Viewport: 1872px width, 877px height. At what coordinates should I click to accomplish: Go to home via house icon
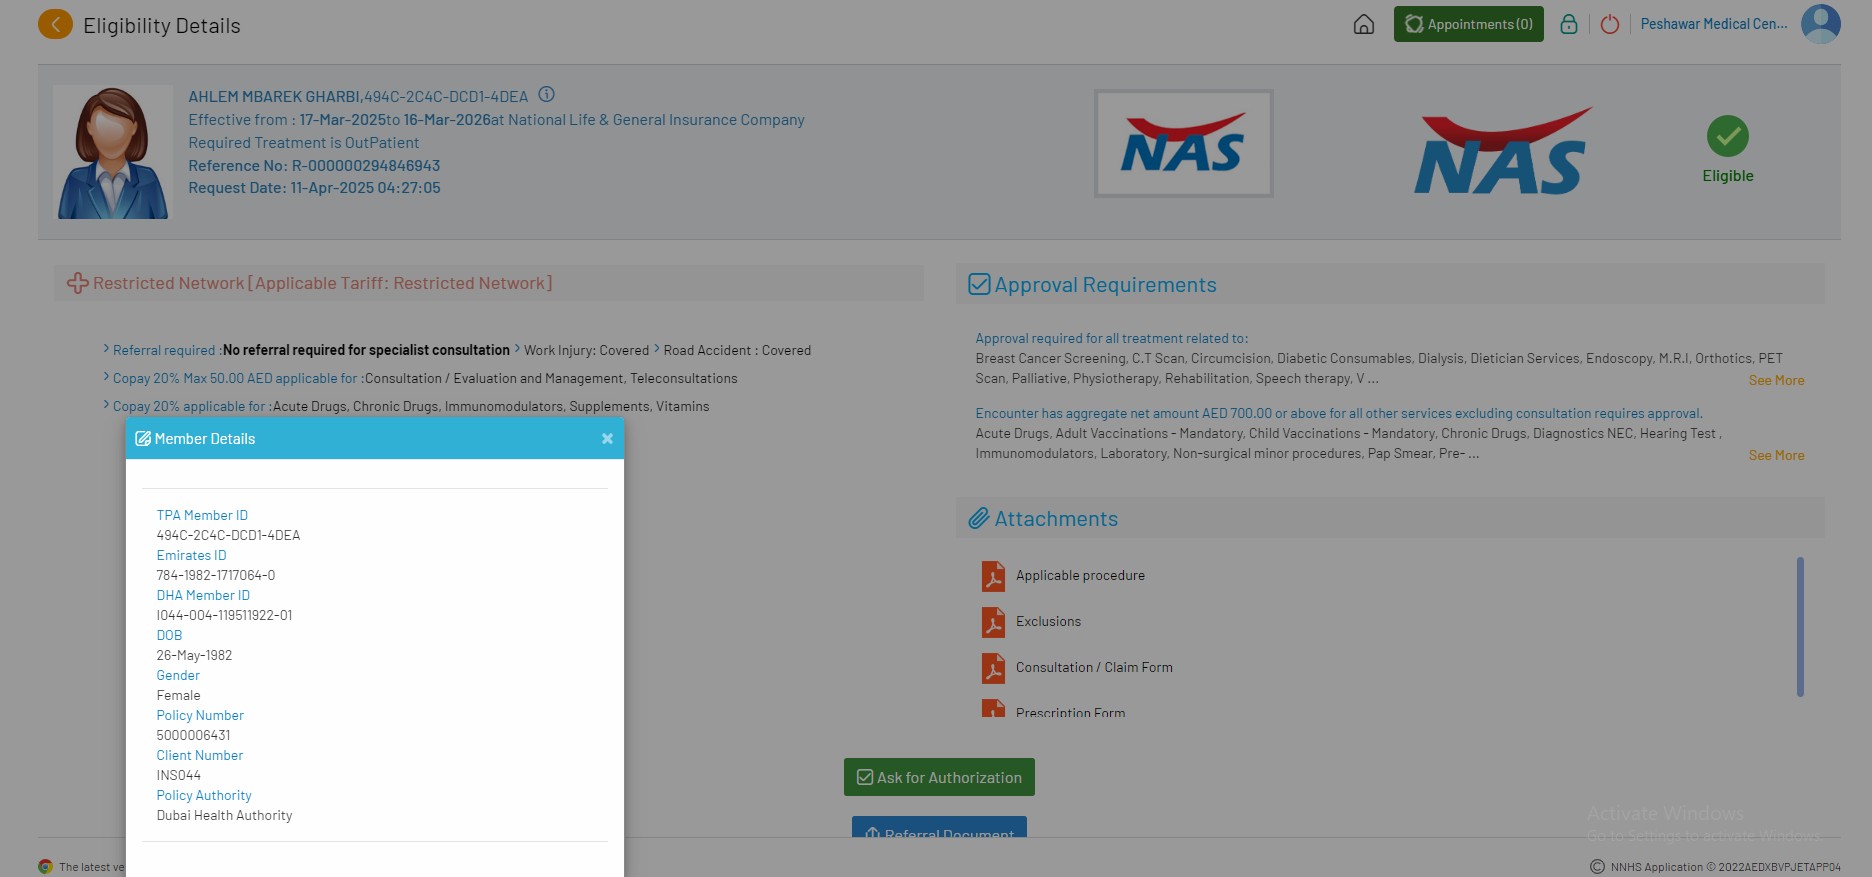pos(1363,24)
